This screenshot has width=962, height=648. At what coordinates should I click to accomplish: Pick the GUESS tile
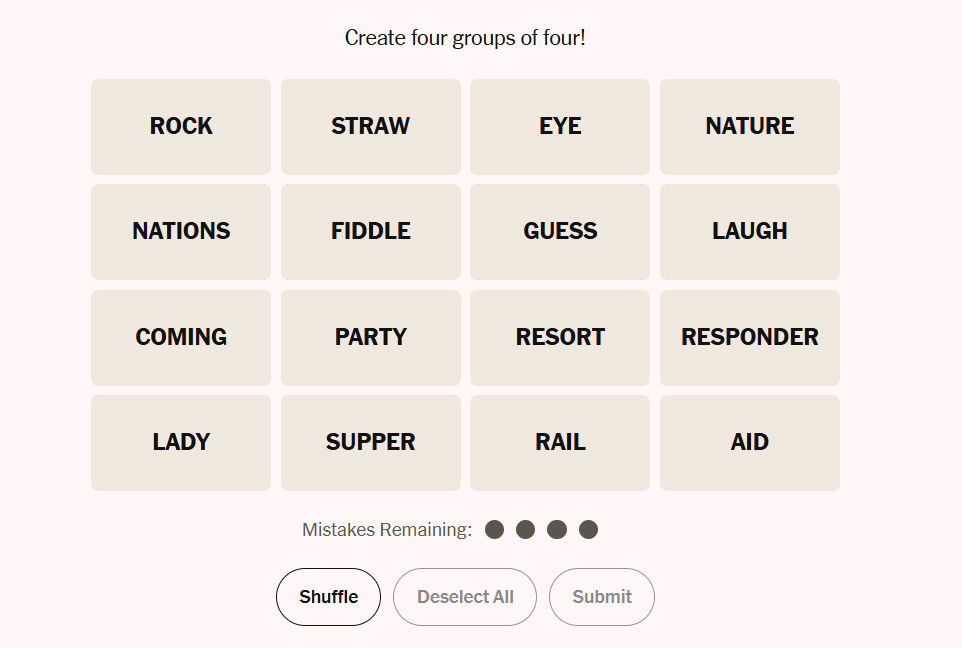560,232
